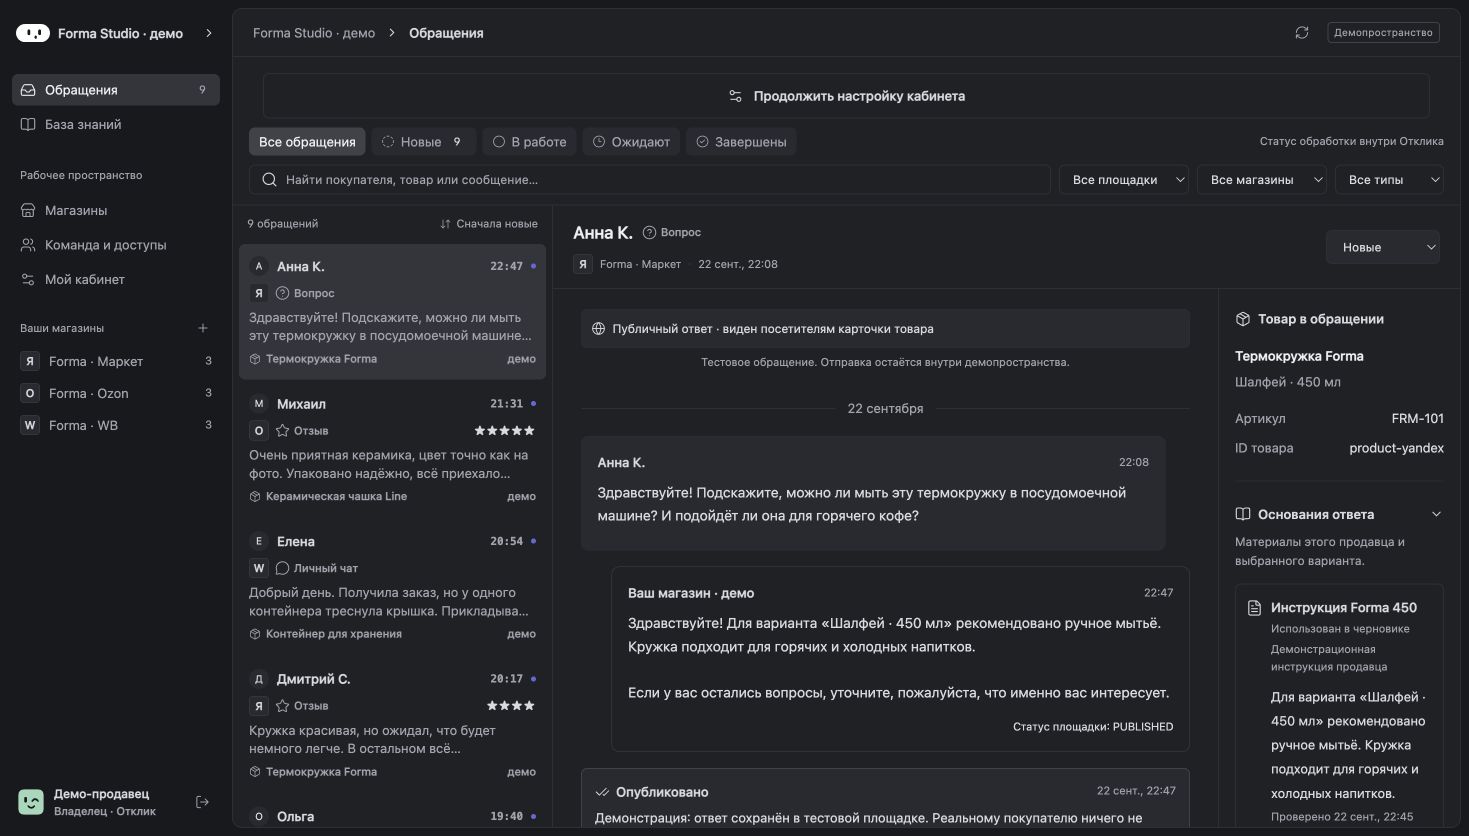Select Forma · Ozon store in sidebar

(116, 393)
